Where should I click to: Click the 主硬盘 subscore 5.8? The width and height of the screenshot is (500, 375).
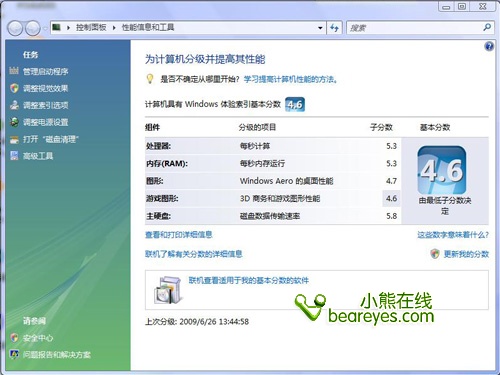(x=391, y=216)
